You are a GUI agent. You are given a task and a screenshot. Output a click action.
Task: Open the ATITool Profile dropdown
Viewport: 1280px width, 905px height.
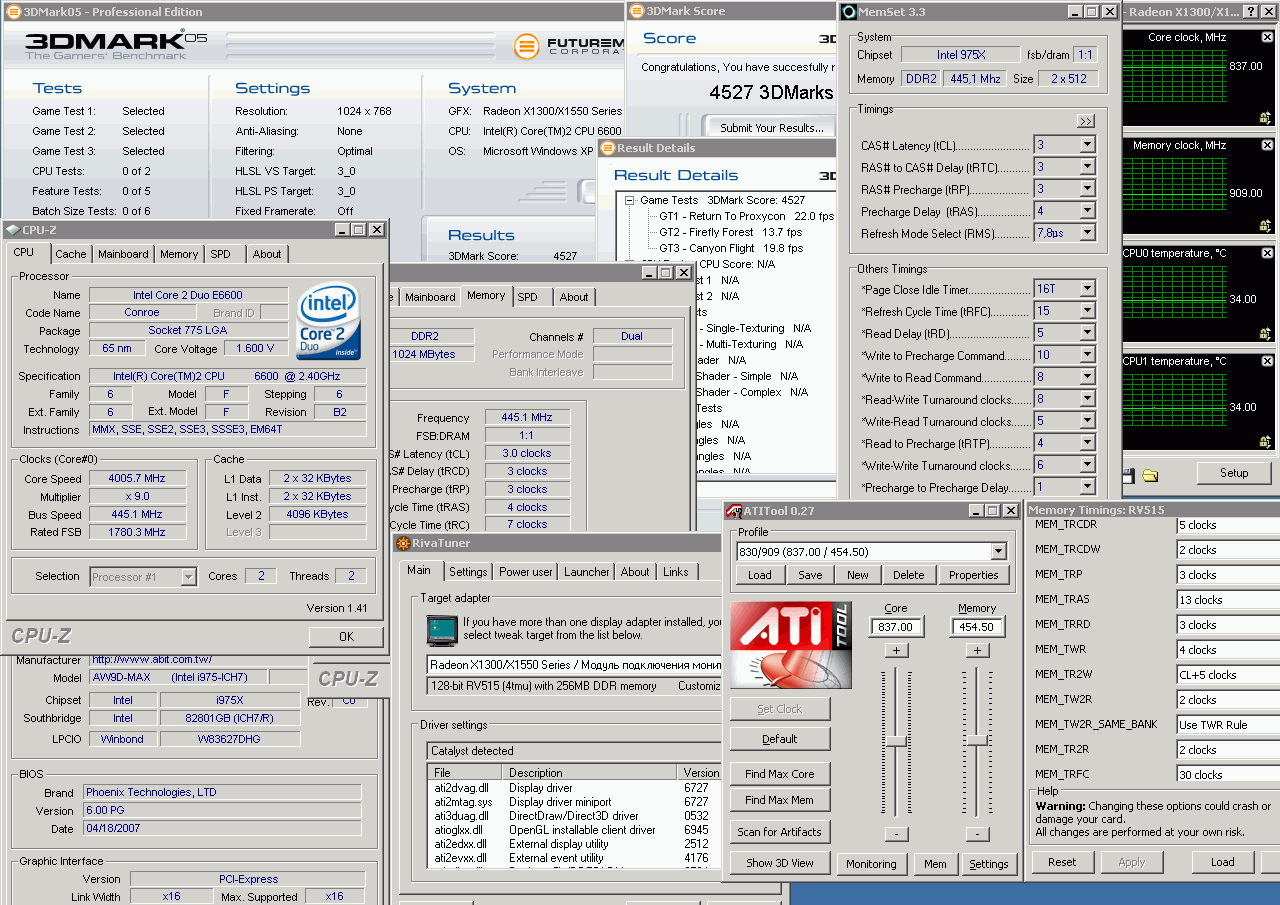click(x=998, y=552)
